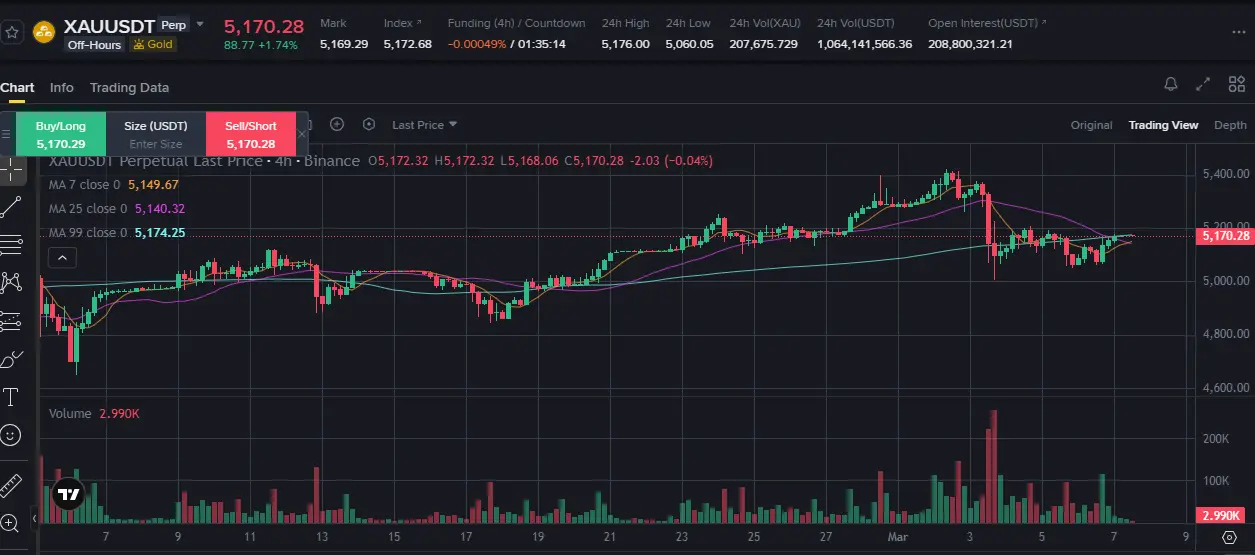Click the MA 25 close 0 indicator label

[88, 209]
